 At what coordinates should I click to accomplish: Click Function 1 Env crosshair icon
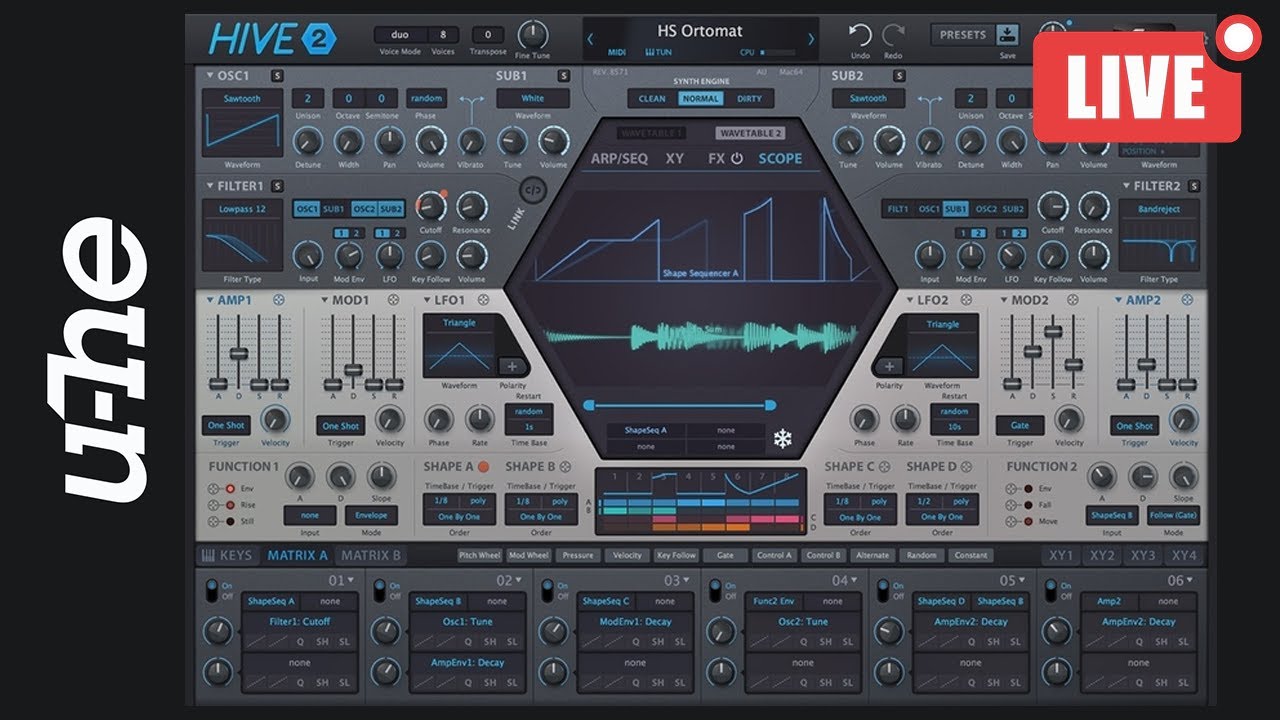(214, 489)
